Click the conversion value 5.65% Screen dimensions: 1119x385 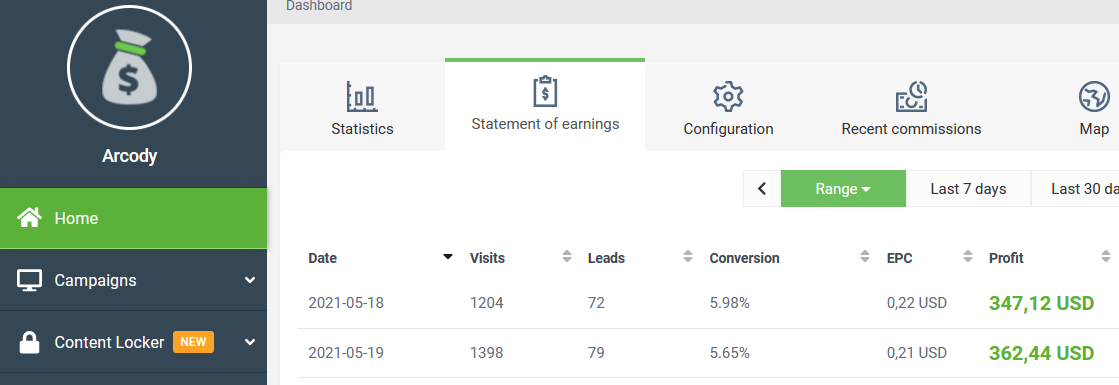[x=729, y=353]
